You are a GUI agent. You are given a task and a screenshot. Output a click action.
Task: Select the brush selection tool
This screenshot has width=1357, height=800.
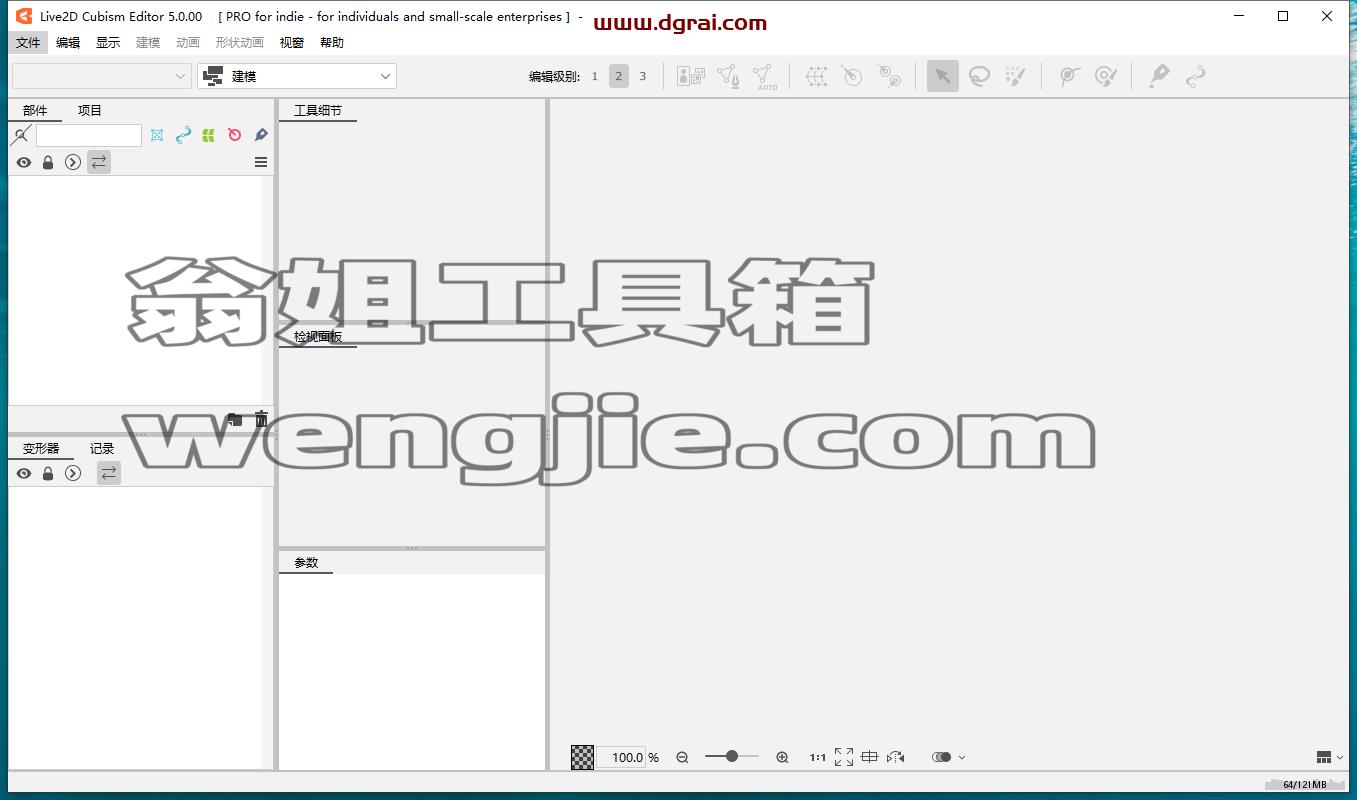[x=1015, y=76]
